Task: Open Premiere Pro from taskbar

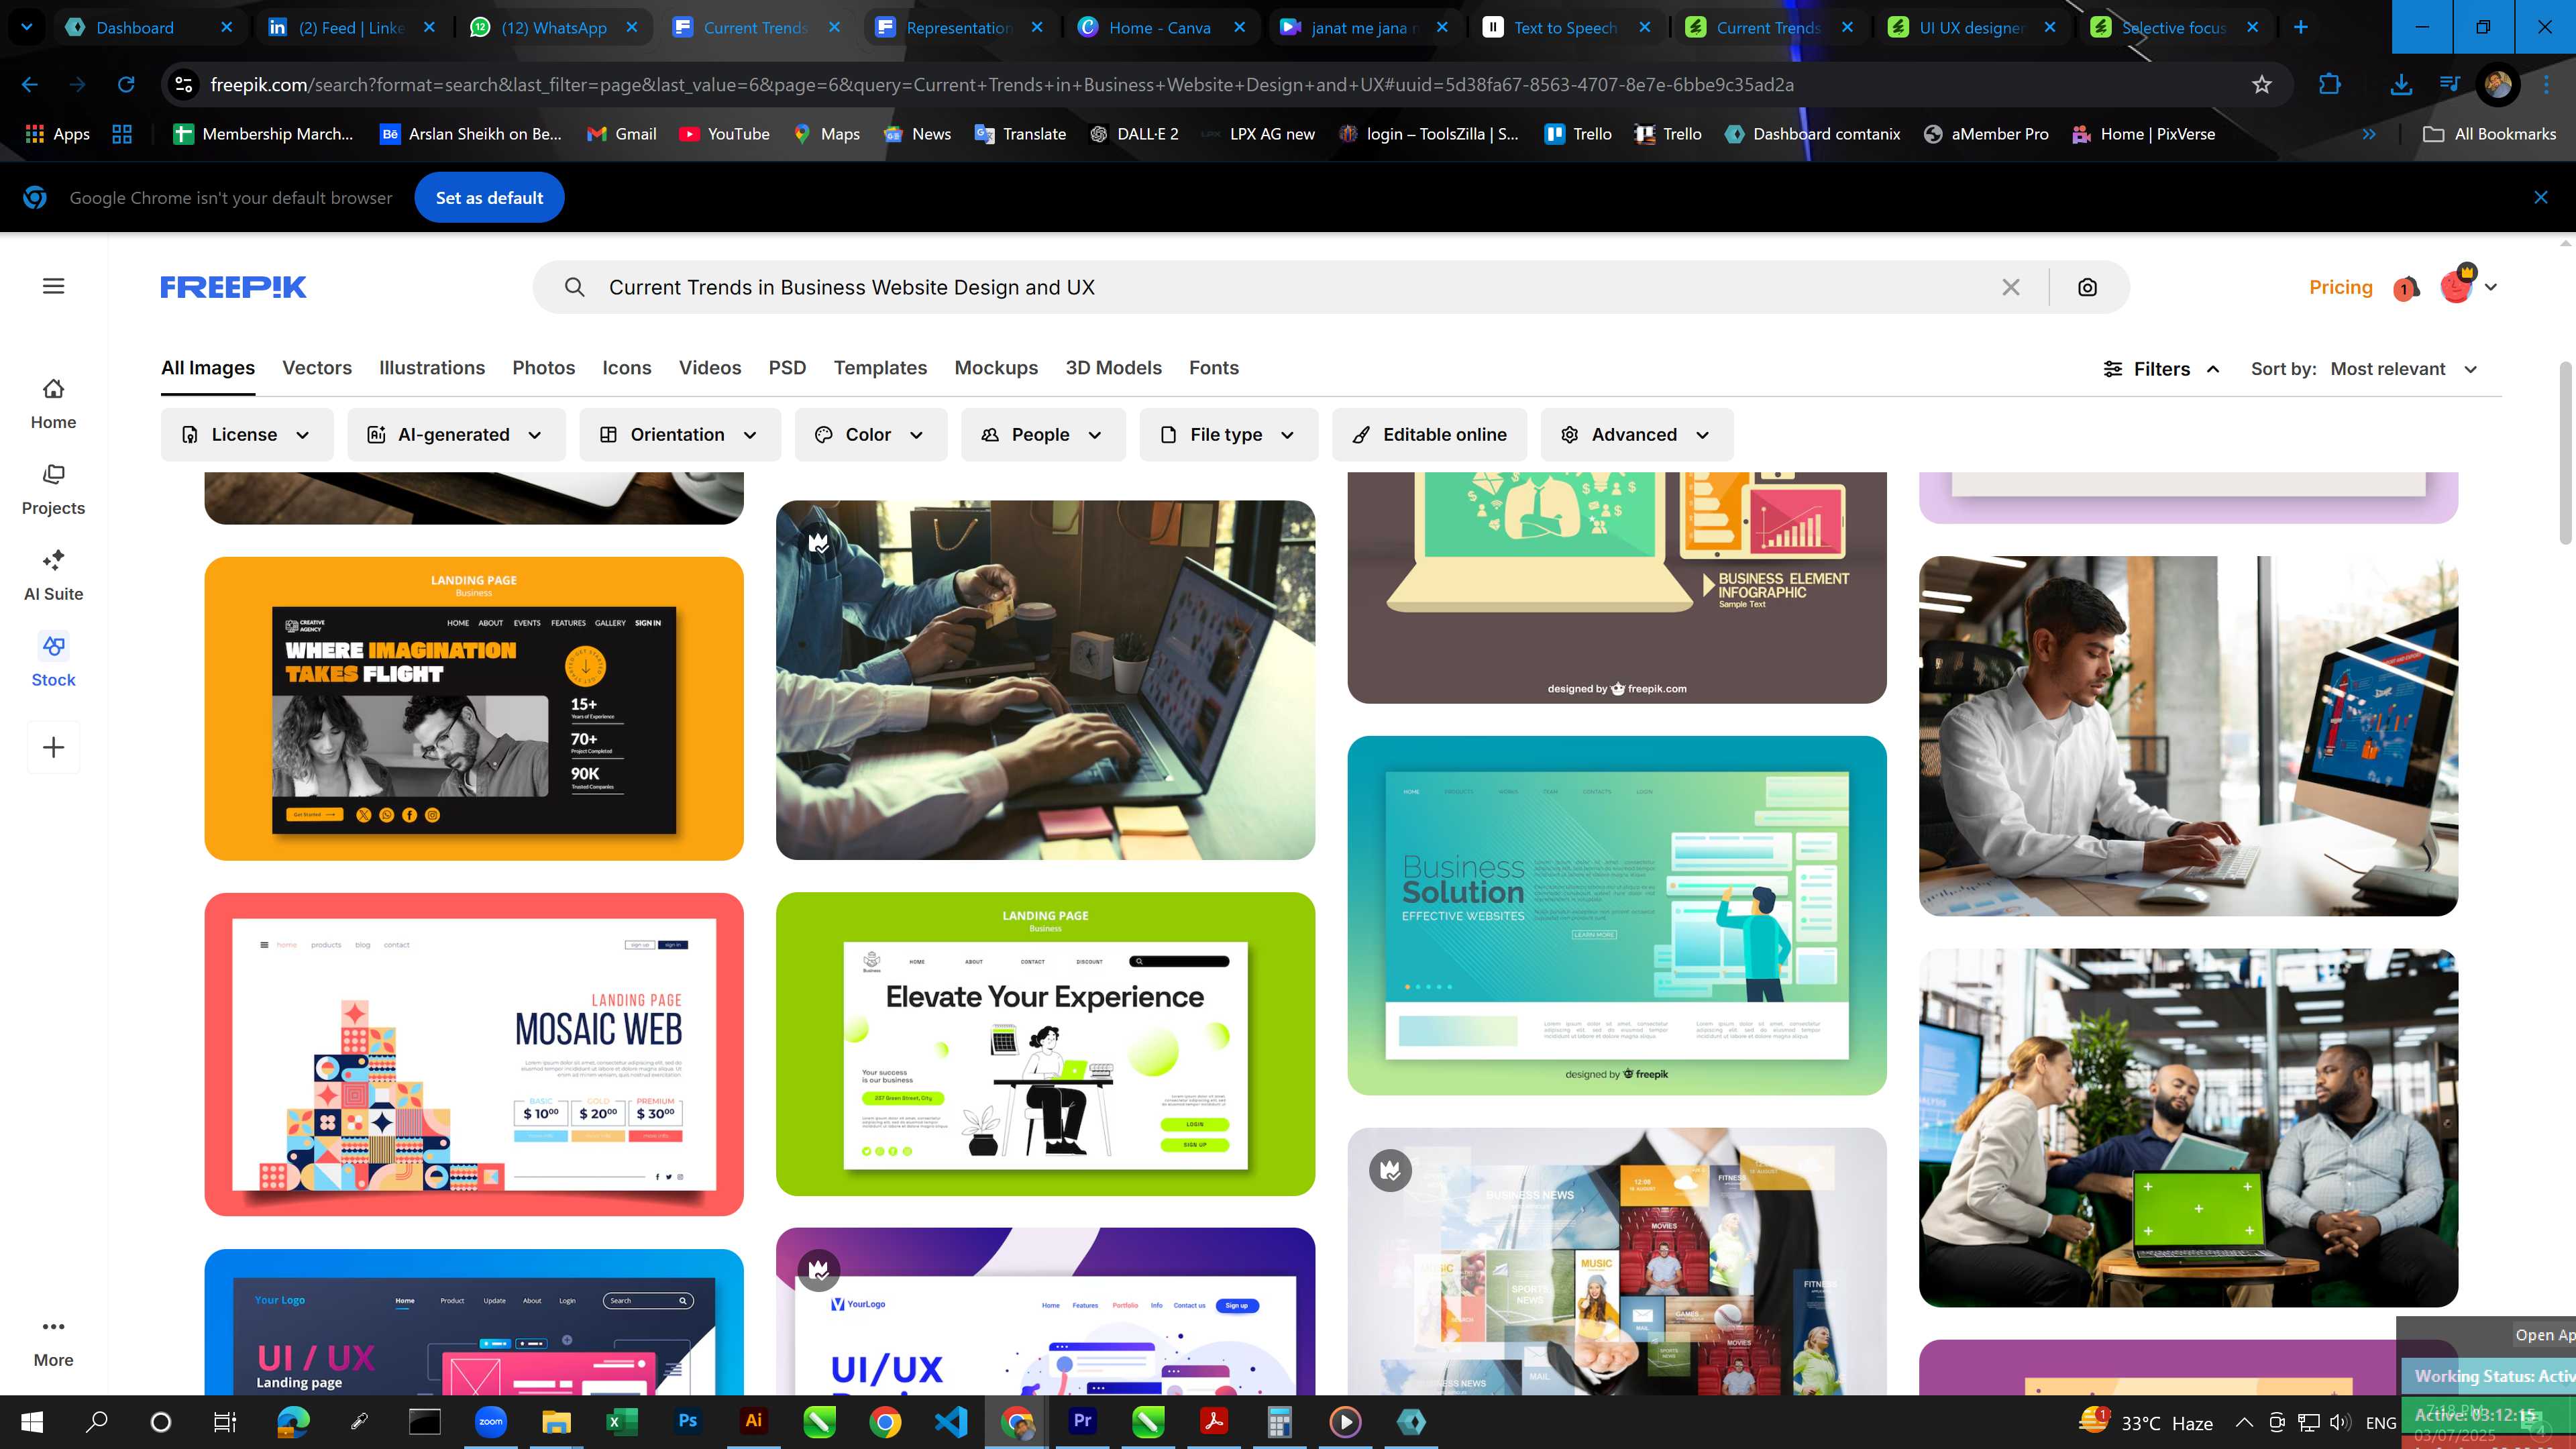Action: point(1082,1421)
